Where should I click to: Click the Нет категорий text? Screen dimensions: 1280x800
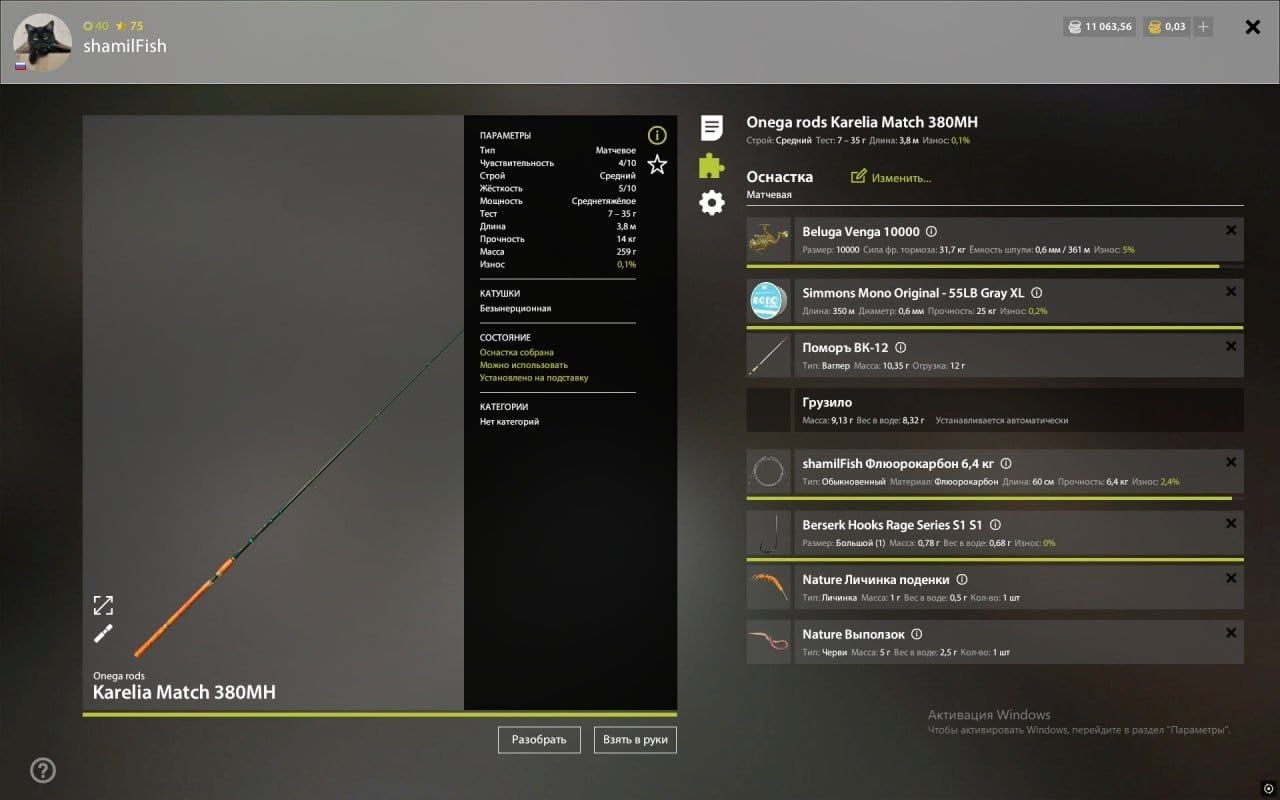pos(509,422)
